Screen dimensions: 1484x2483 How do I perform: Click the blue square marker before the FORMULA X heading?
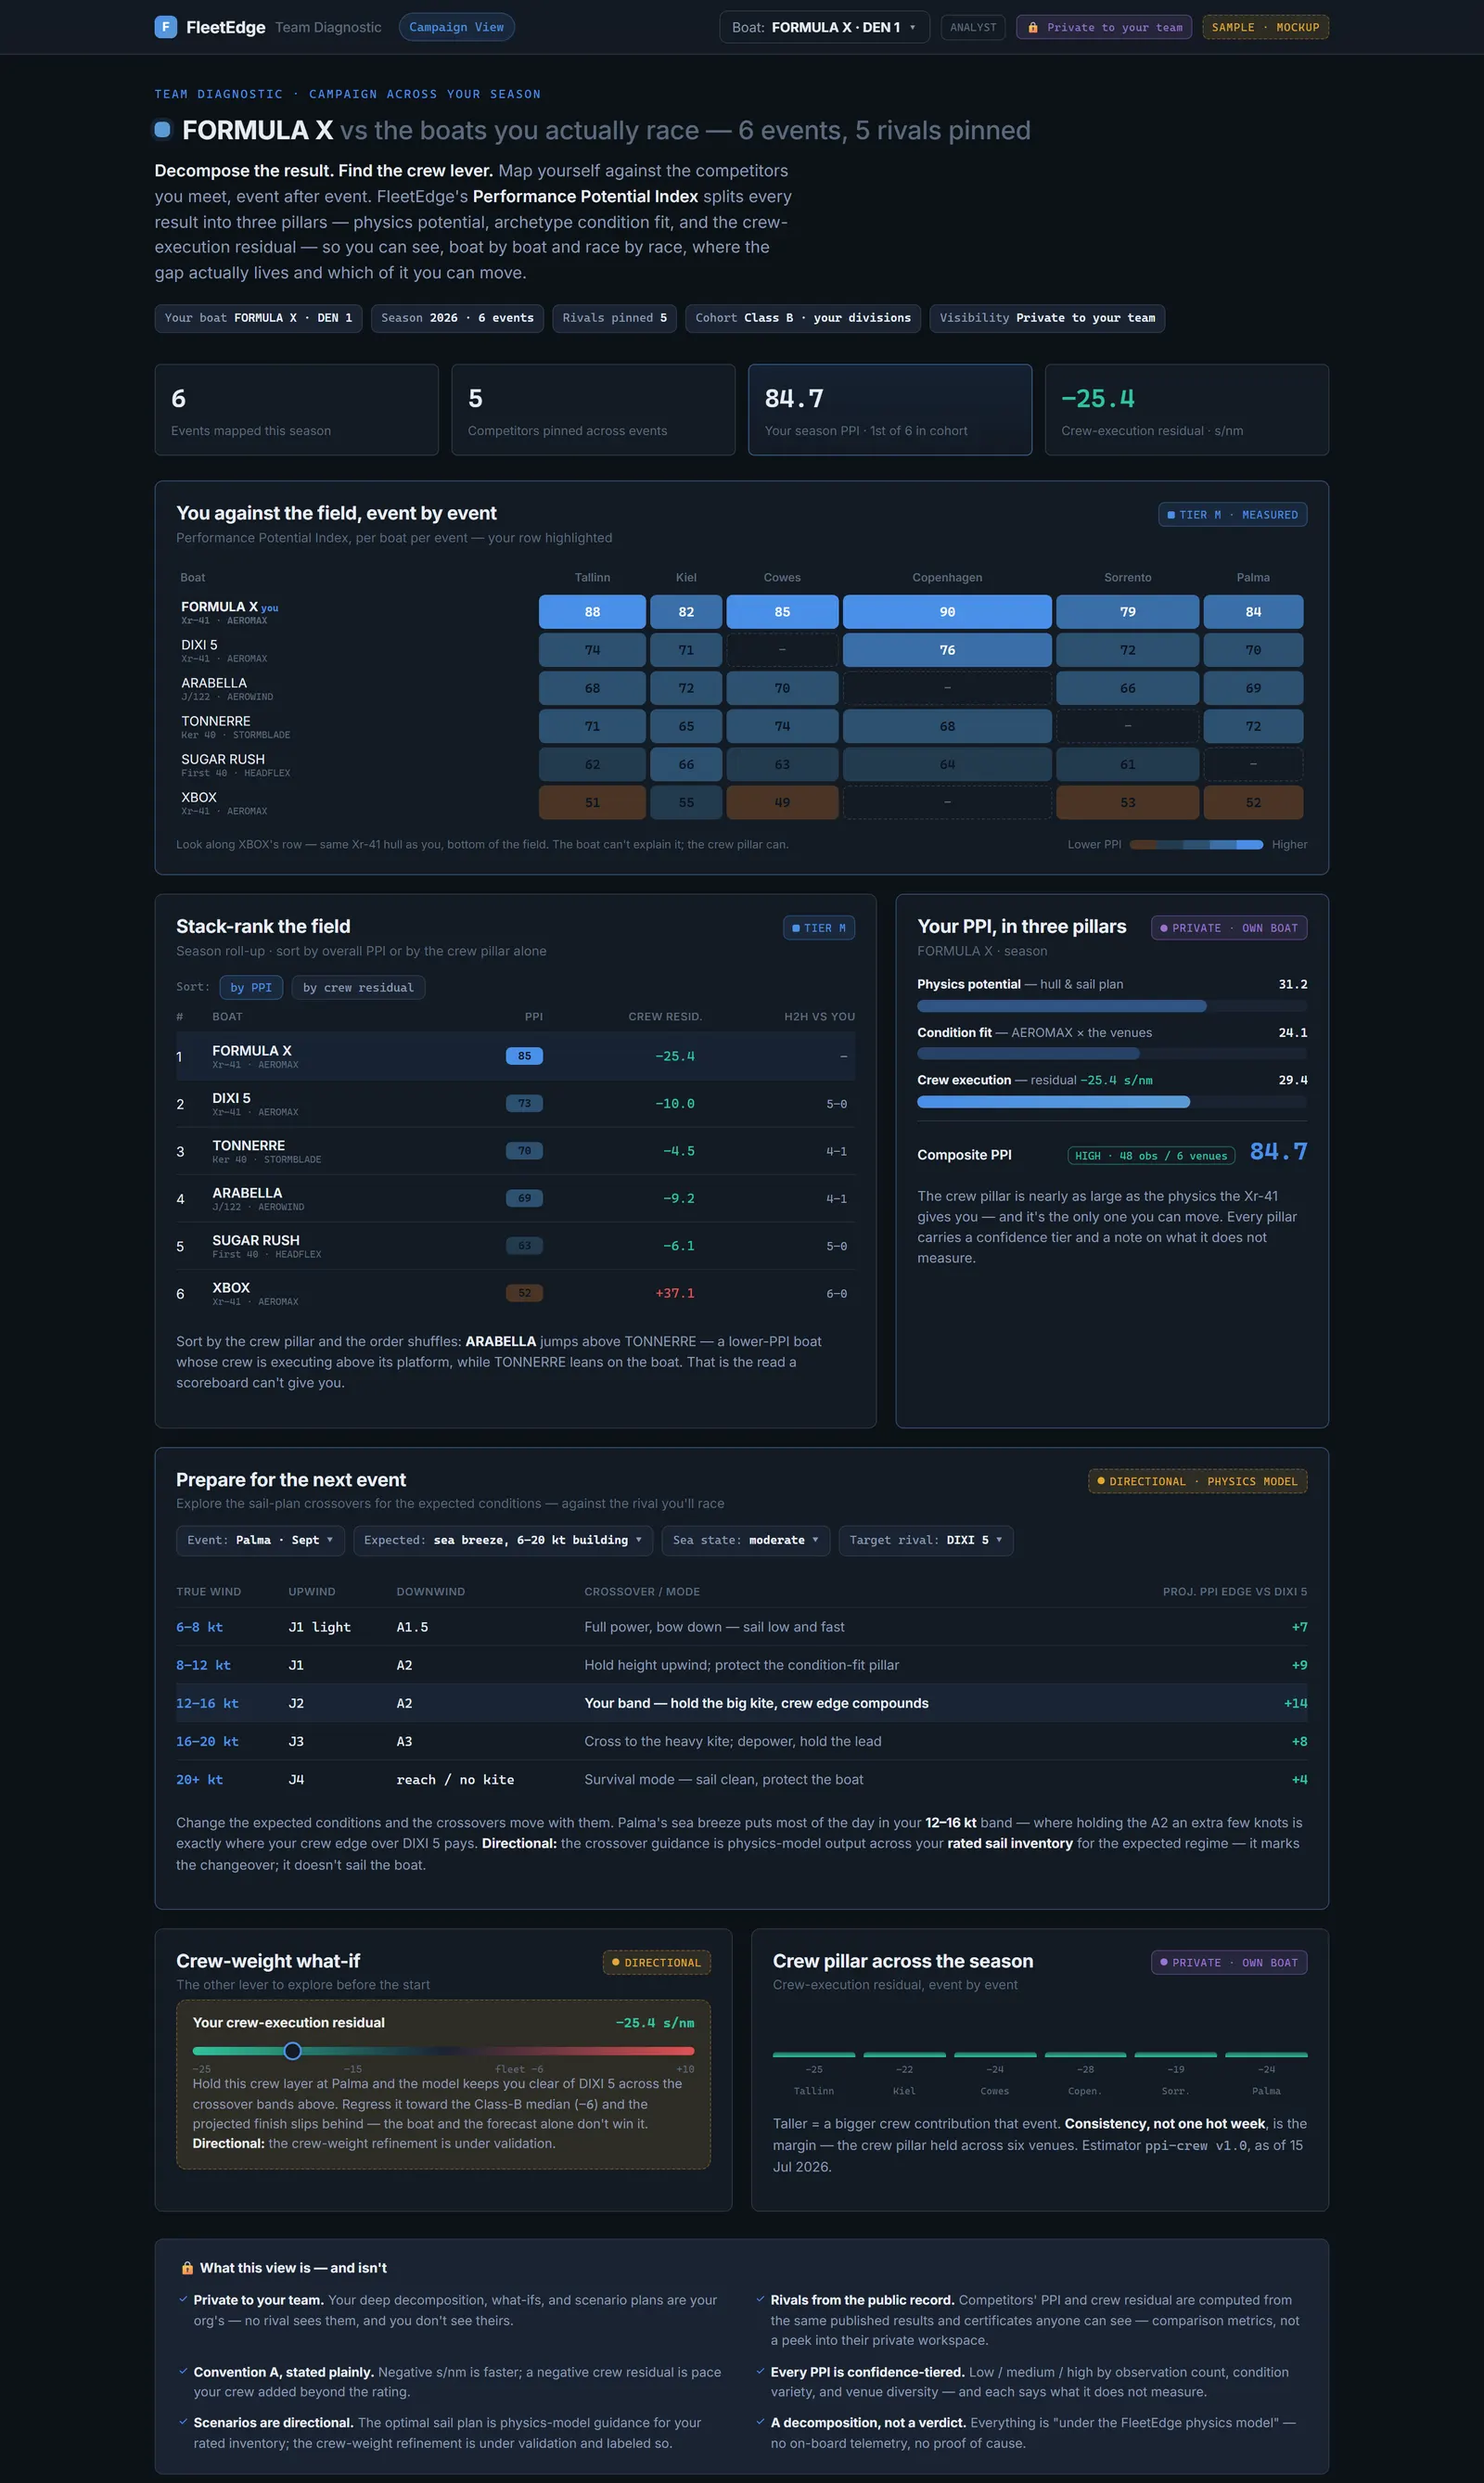(x=163, y=129)
